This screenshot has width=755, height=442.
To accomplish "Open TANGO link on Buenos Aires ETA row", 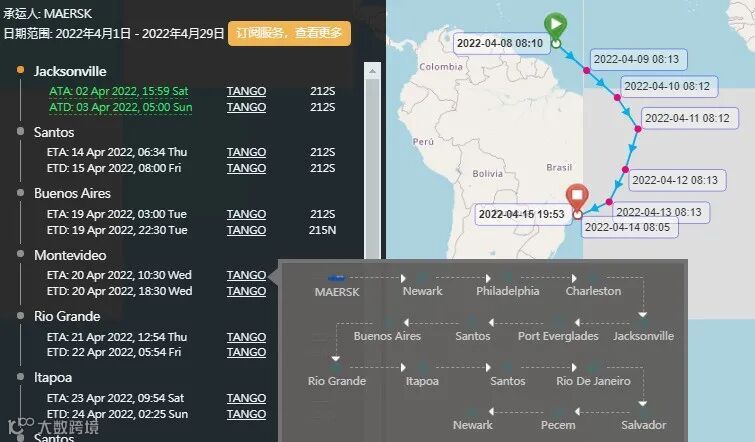I will [246, 214].
